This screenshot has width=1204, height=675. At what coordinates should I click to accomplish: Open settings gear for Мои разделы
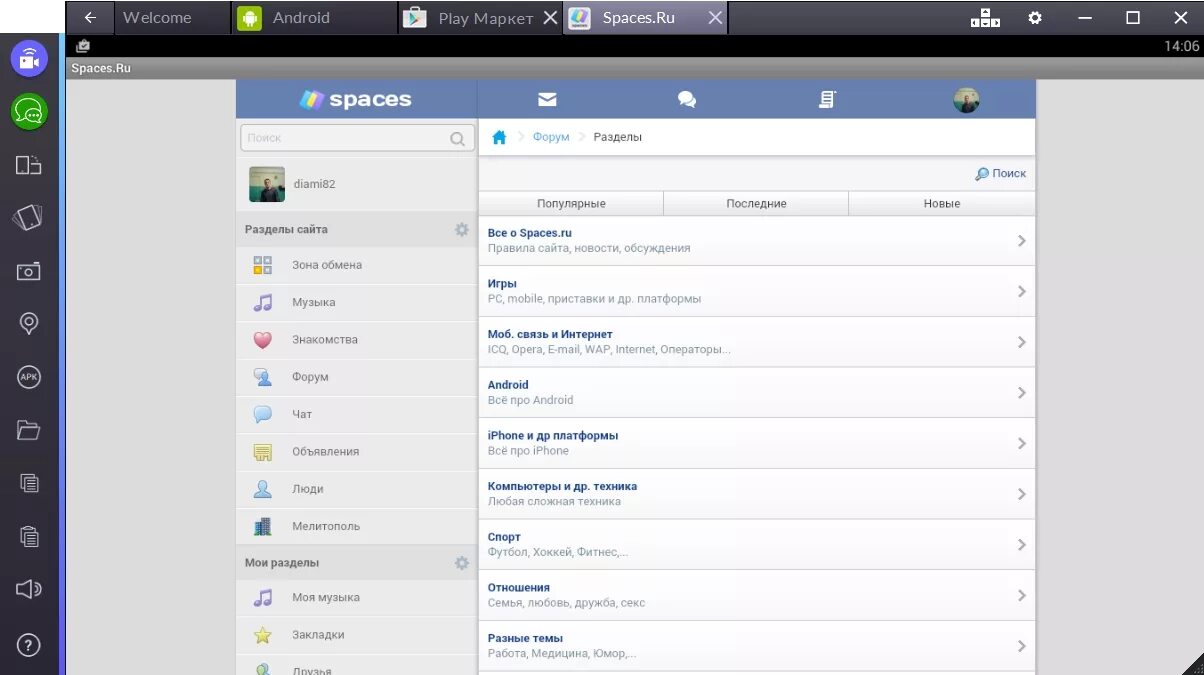tap(461, 563)
